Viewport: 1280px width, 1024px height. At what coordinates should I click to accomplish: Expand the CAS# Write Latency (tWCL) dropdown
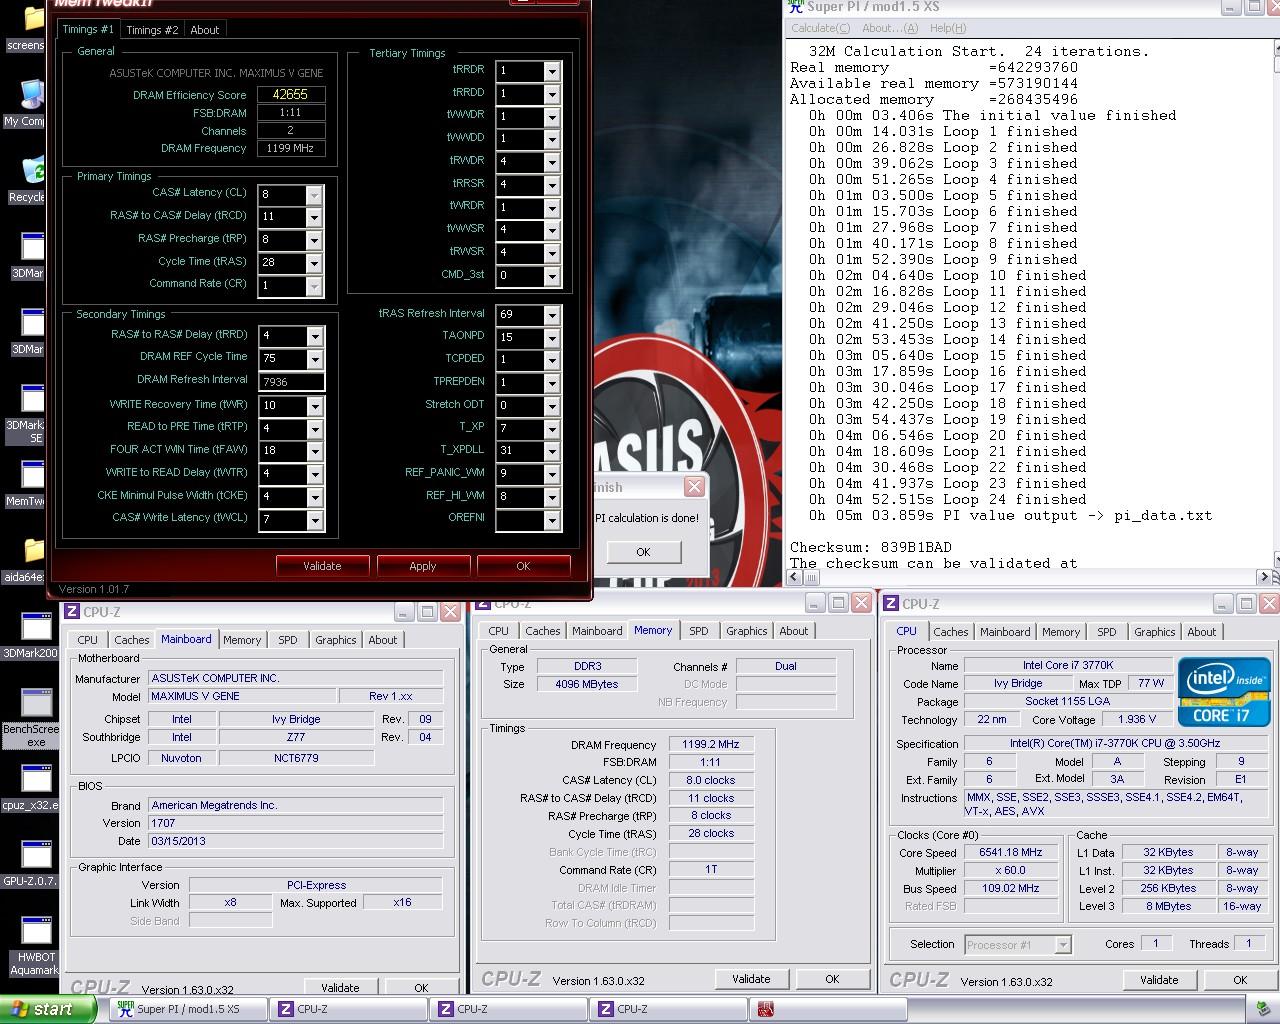314,520
